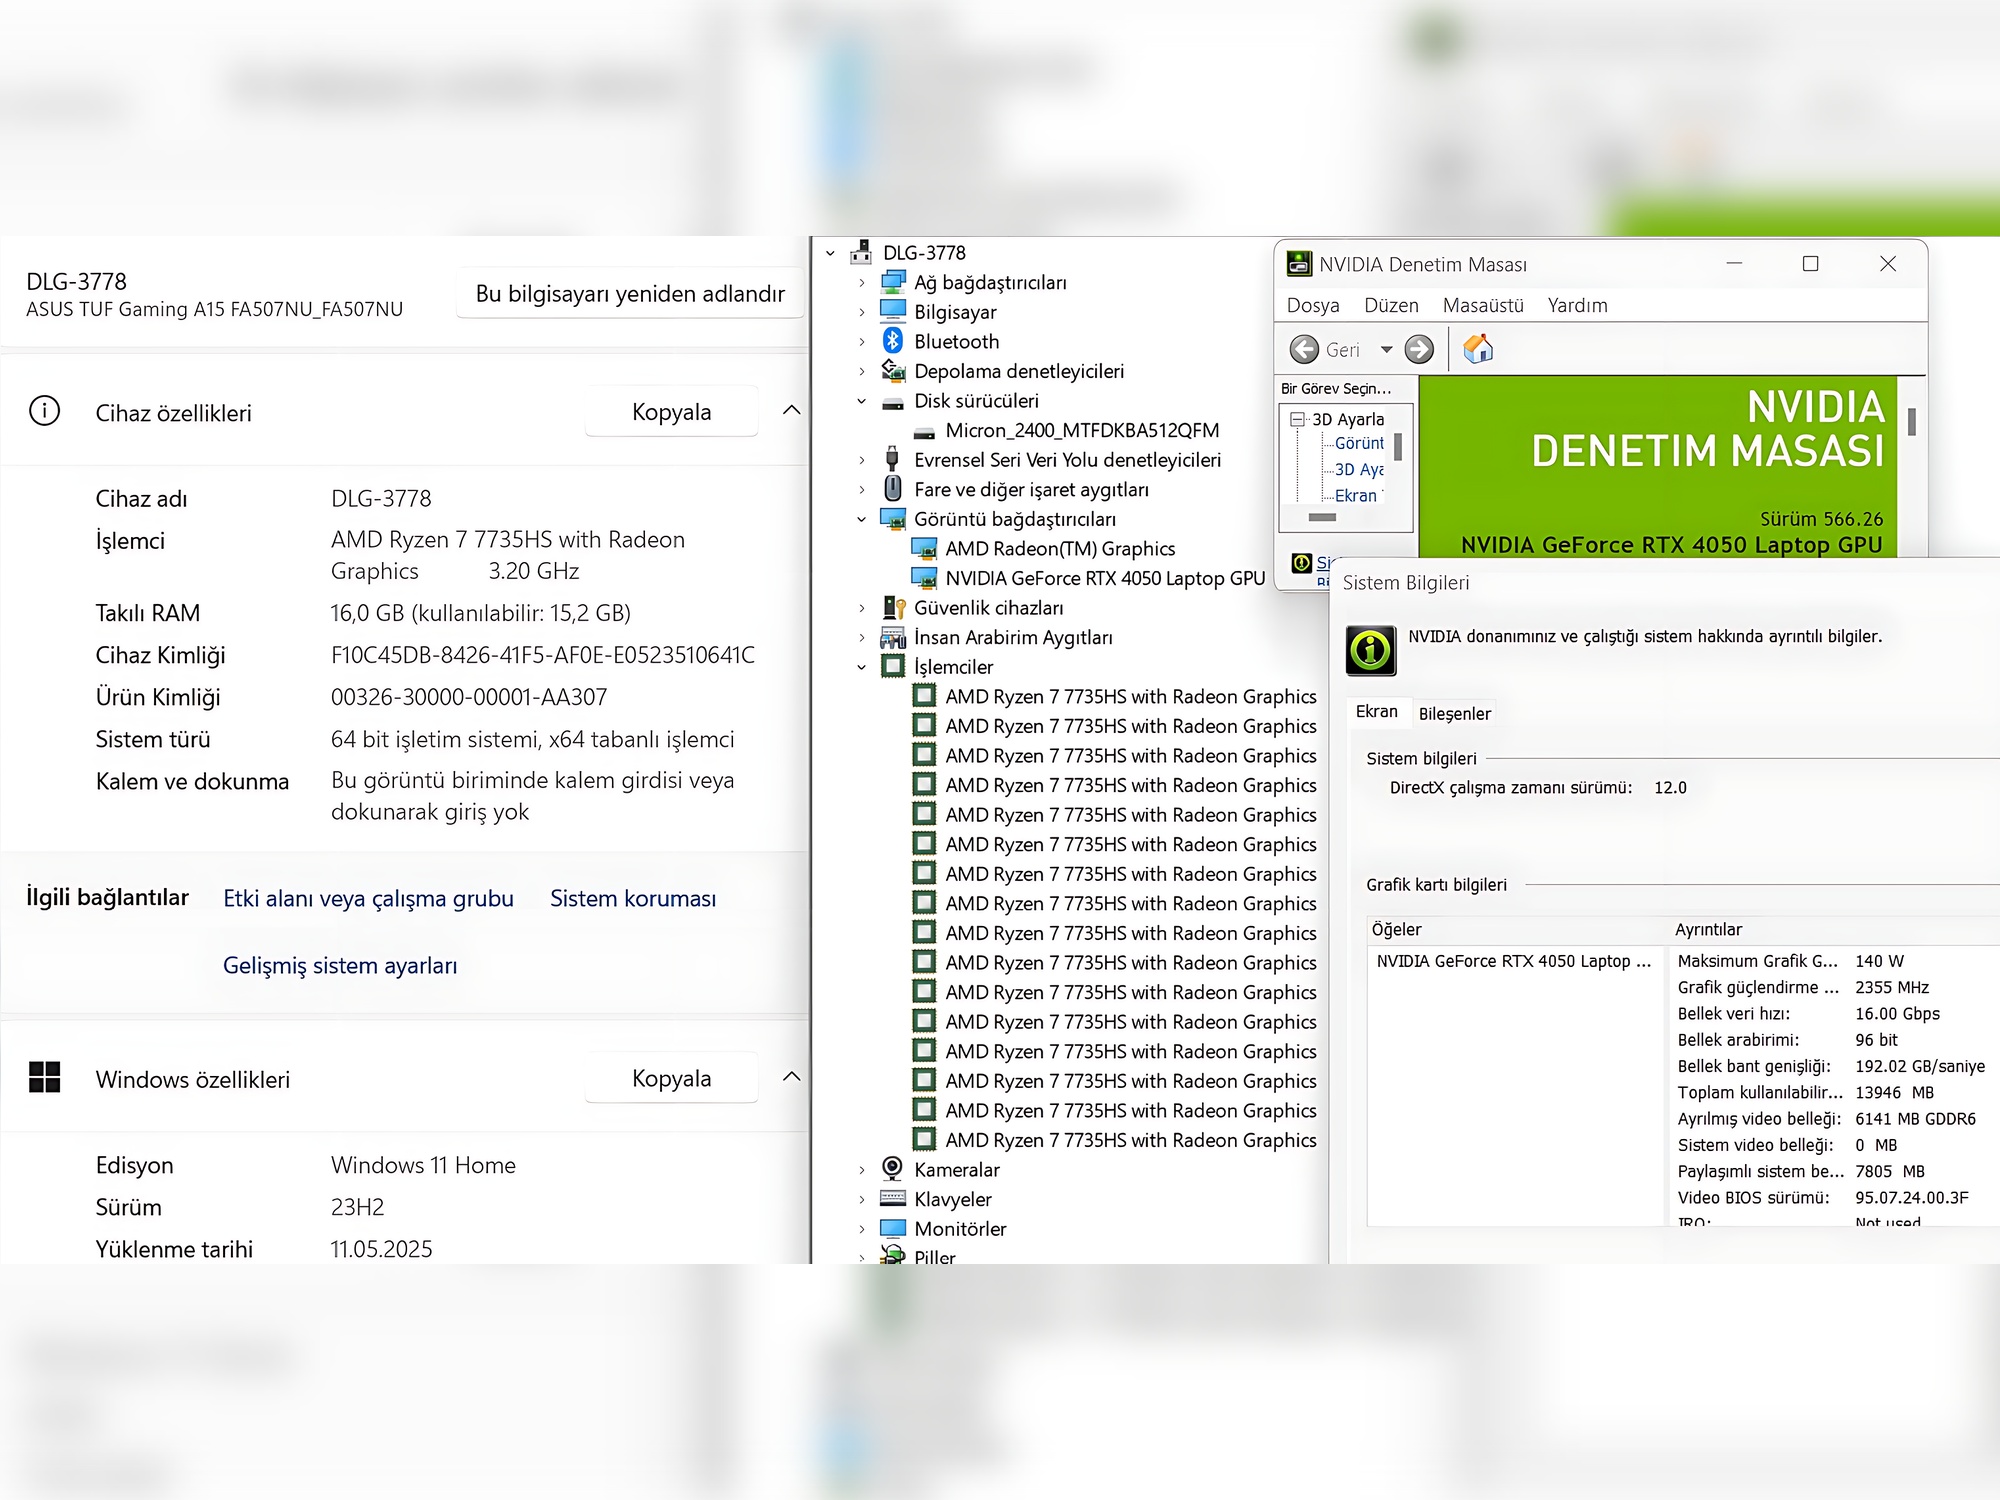The image size is (2000, 1500).
Task: Click the Geri back arrow icon
Action: click(1304, 349)
